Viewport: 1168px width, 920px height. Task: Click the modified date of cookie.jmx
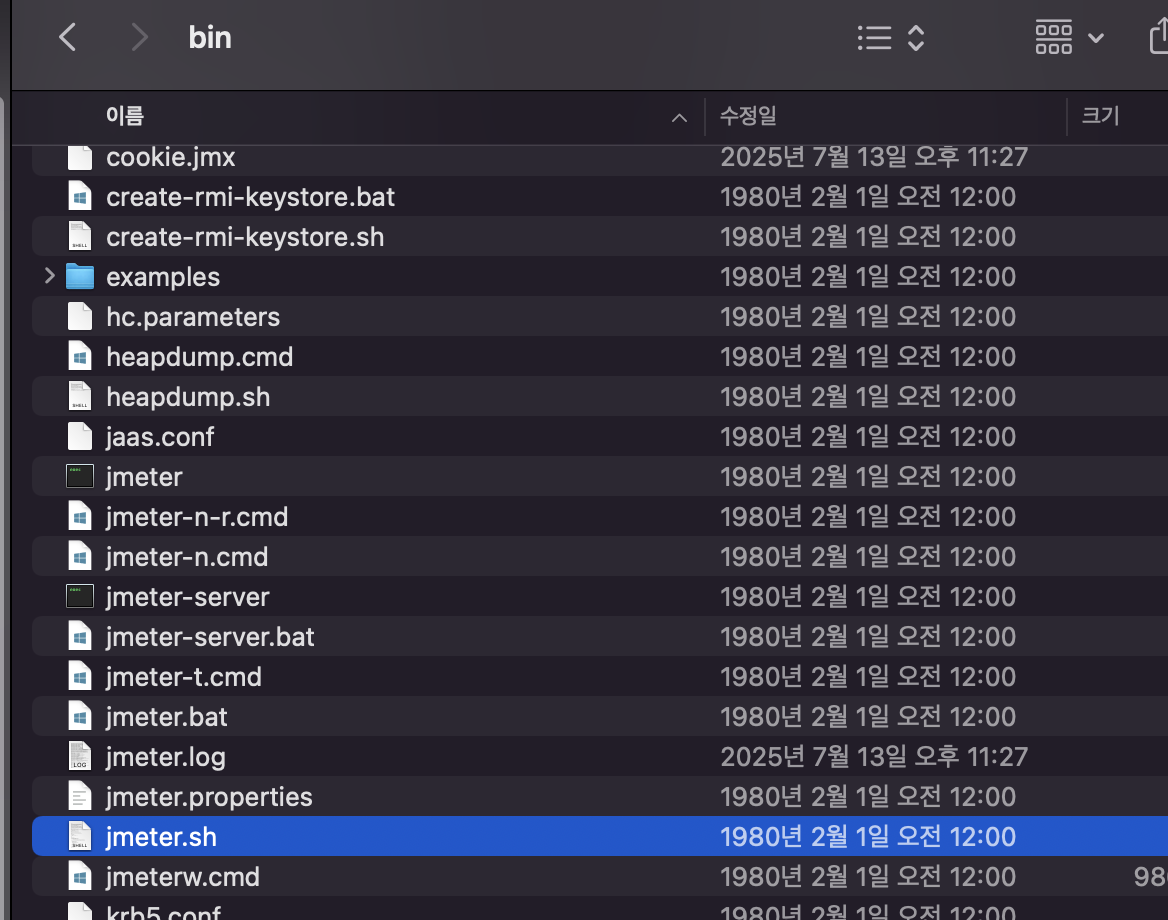(874, 157)
